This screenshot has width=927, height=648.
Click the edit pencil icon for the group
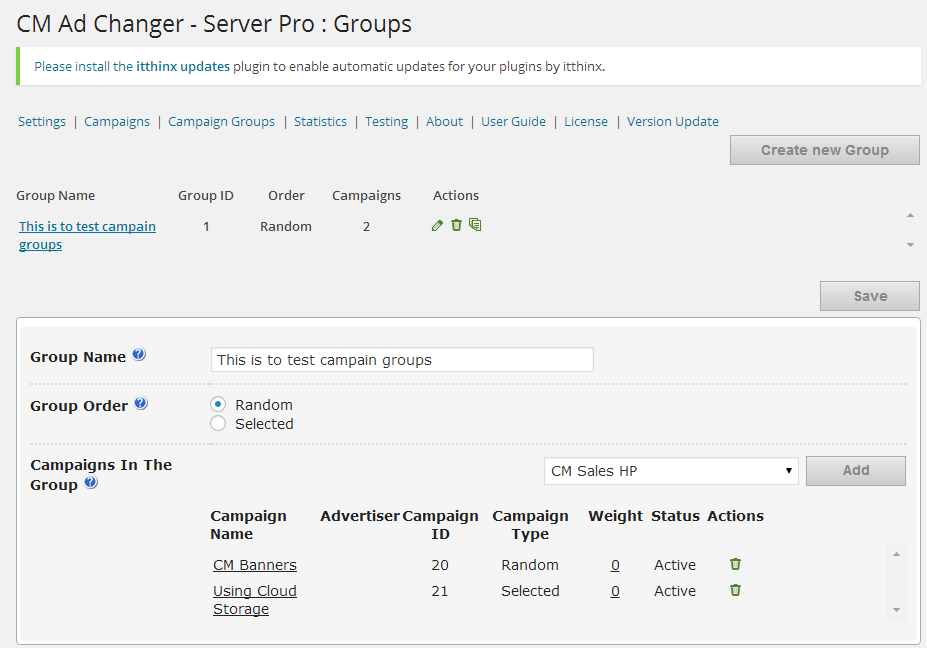pyautogui.click(x=437, y=226)
